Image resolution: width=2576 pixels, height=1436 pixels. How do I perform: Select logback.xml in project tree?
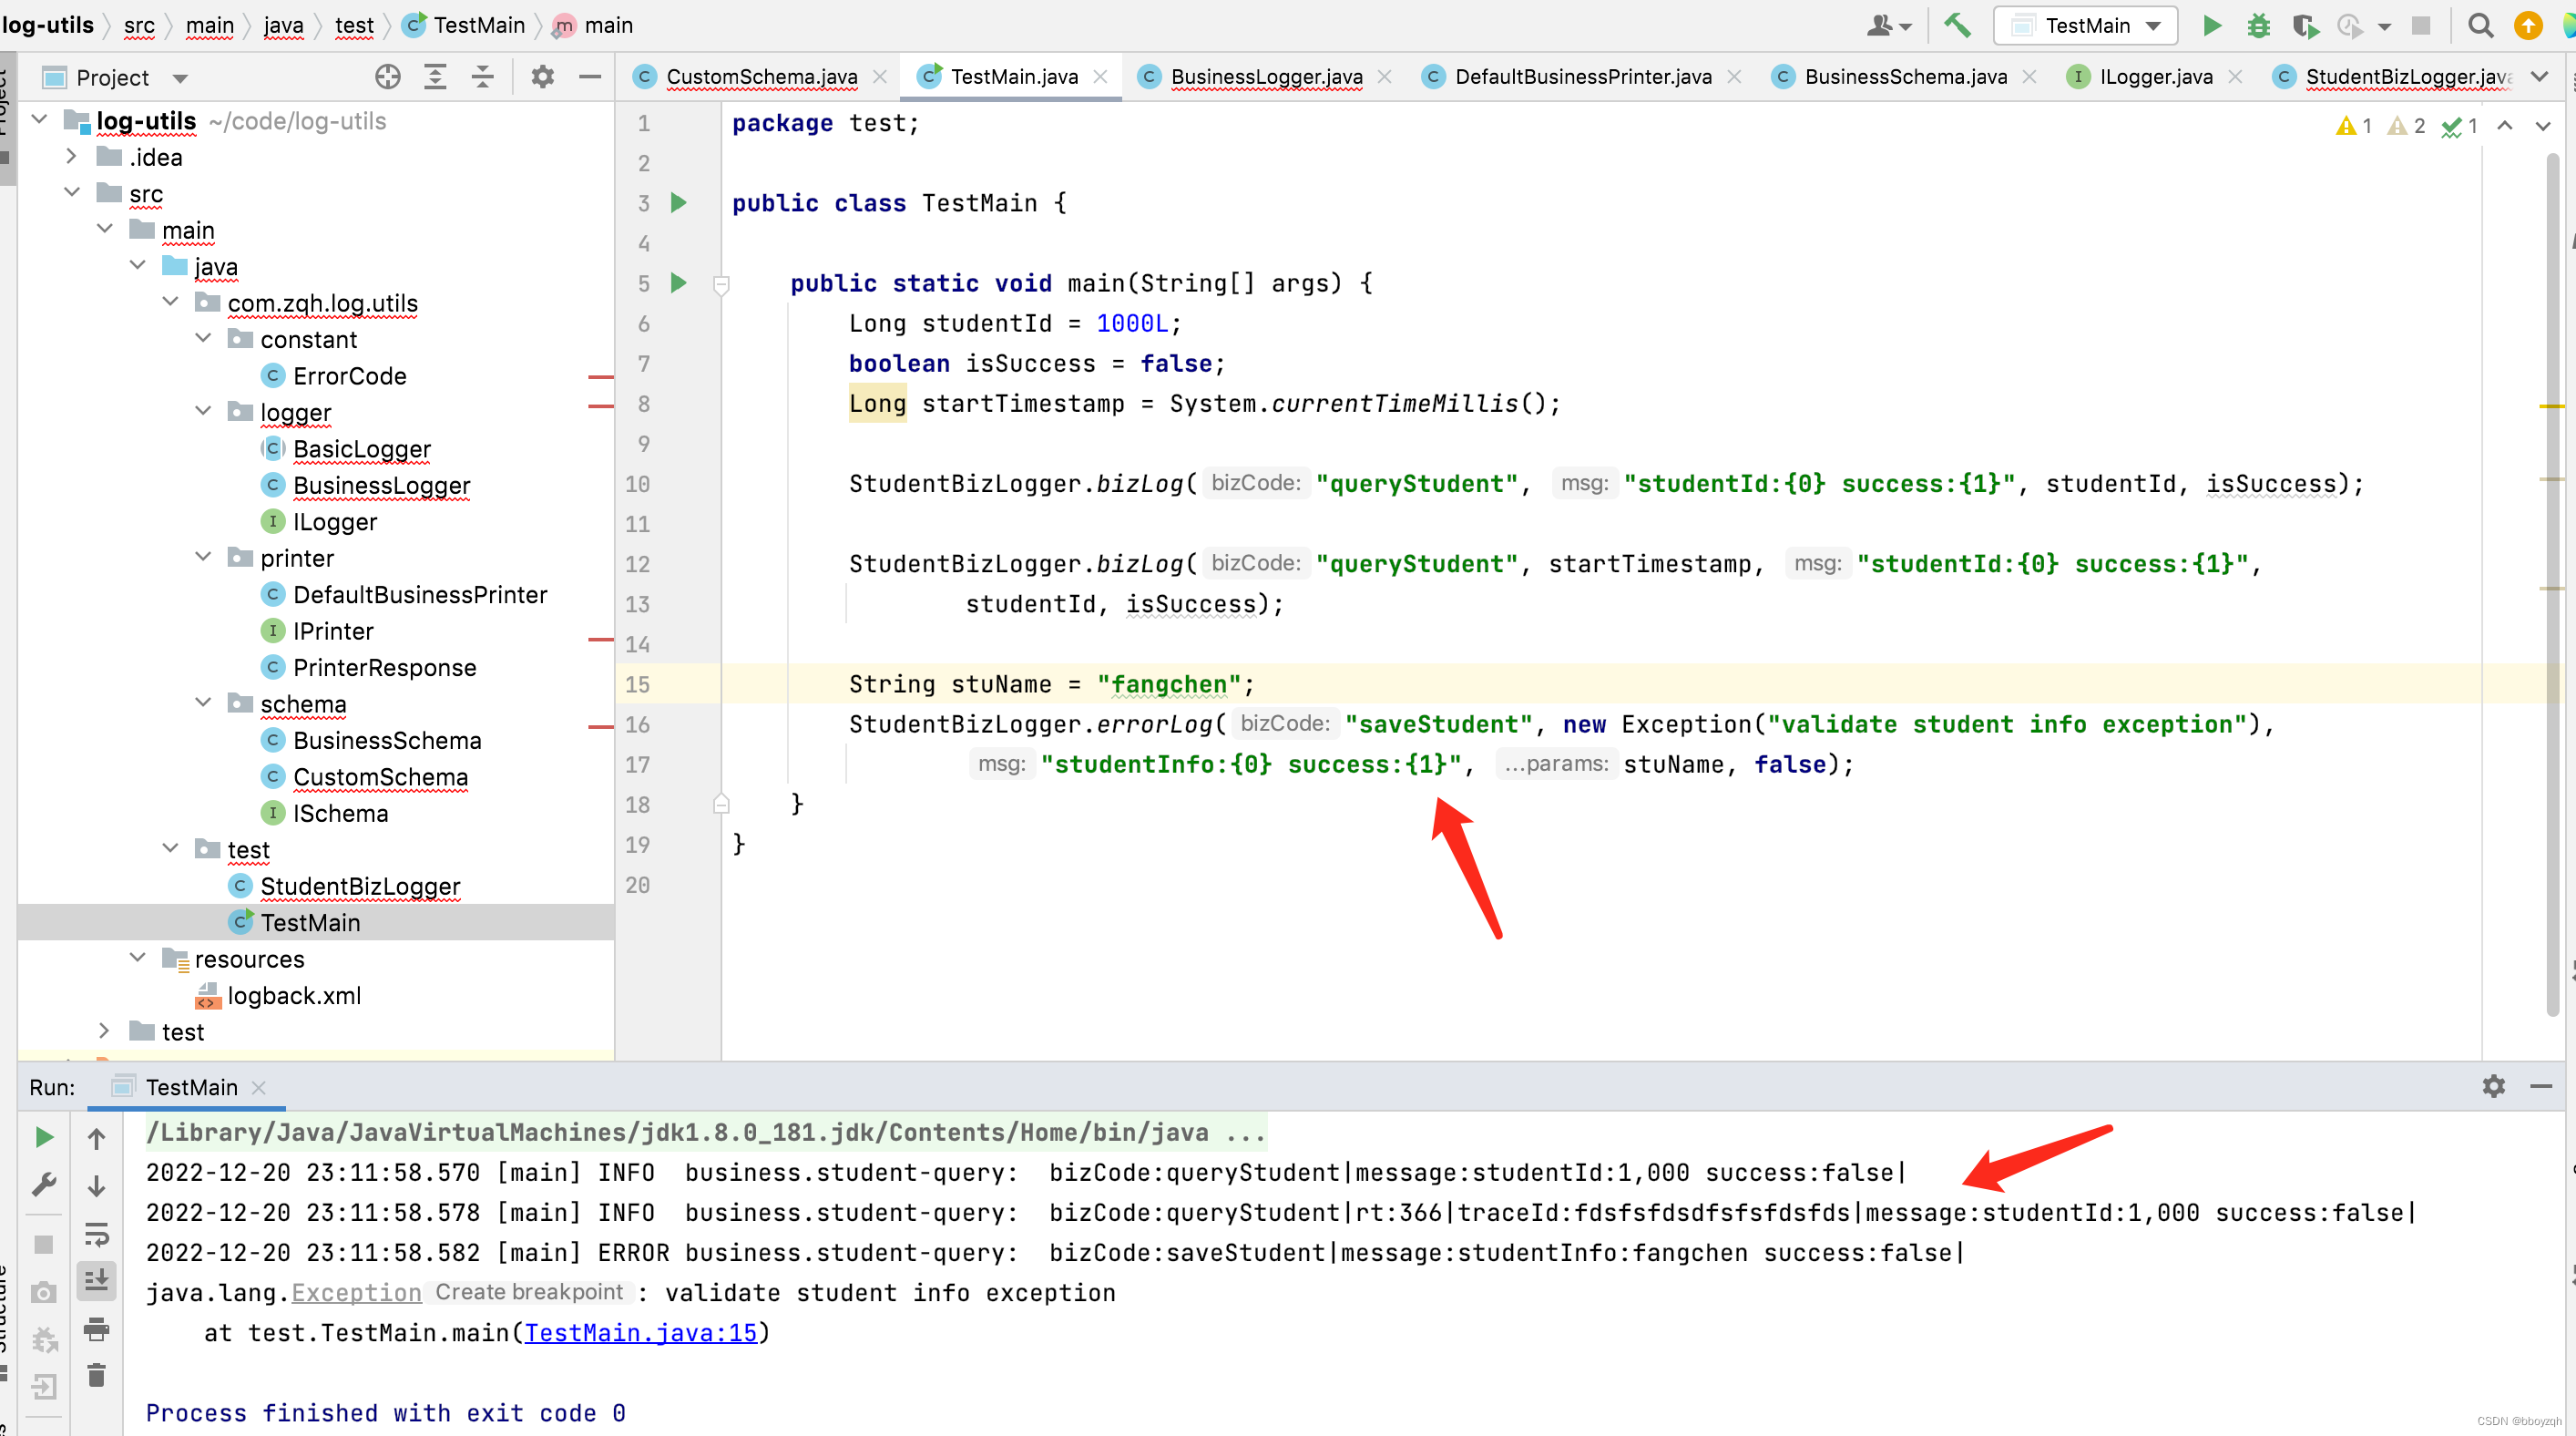click(293, 995)
